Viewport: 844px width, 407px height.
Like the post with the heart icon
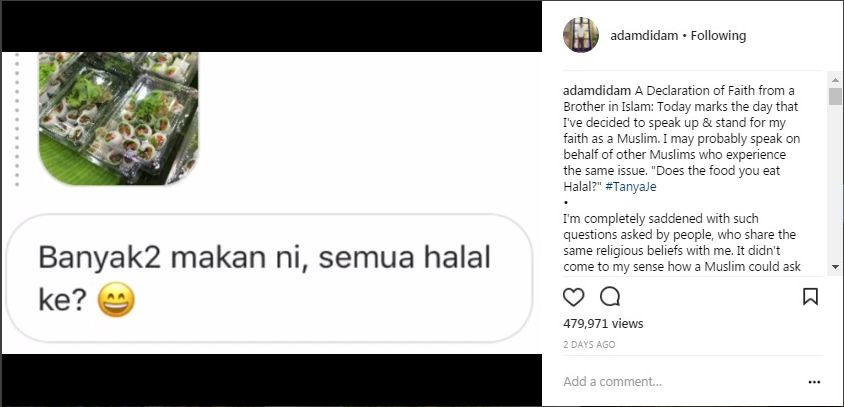click(573, 297)
